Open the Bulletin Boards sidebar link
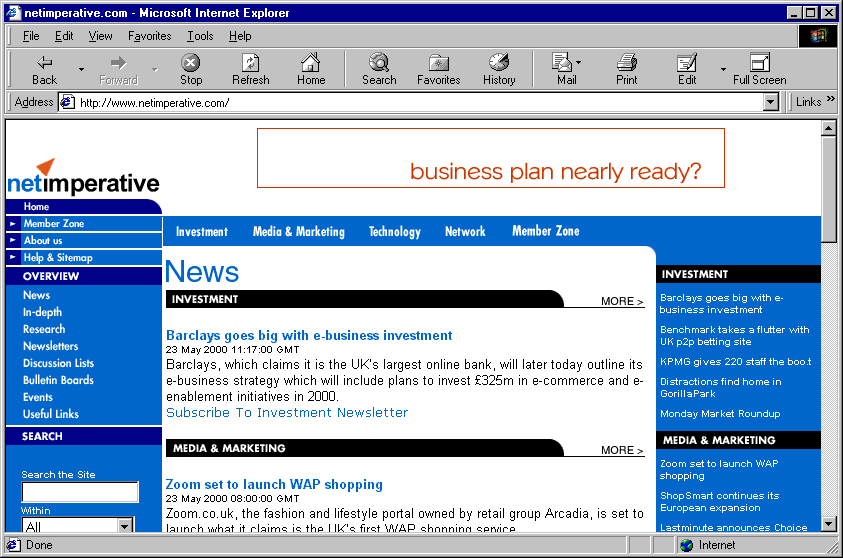 tap(58, 380)
